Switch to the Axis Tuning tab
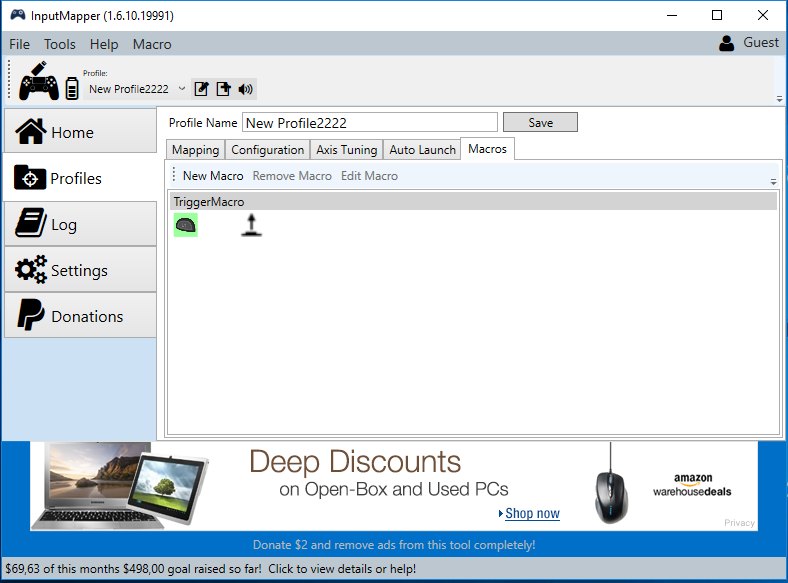The width and height of the screenshot is (788, 583). (x=347, y=150)
